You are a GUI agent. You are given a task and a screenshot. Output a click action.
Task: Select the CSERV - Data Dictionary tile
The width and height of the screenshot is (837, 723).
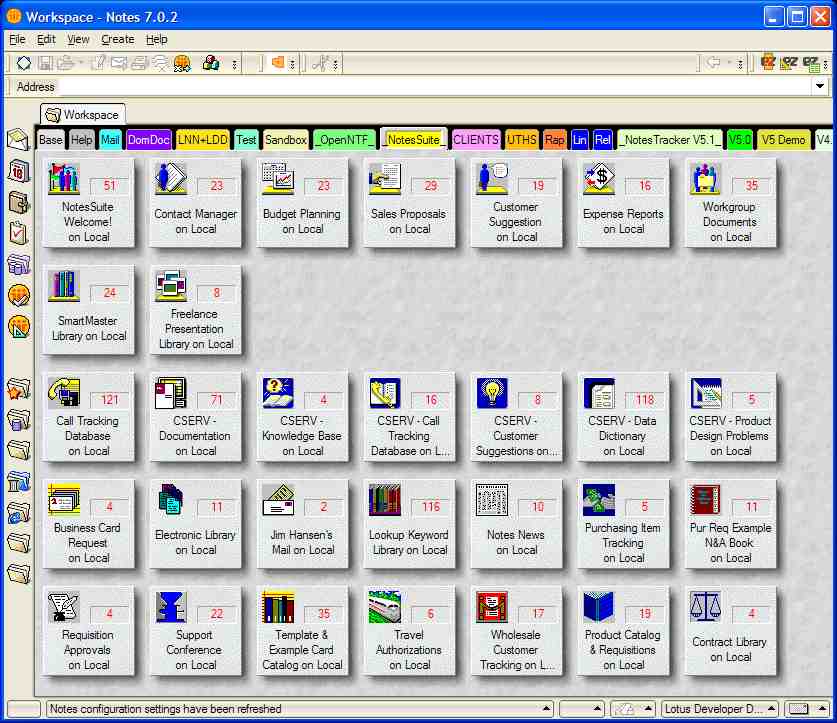[623, 416]
